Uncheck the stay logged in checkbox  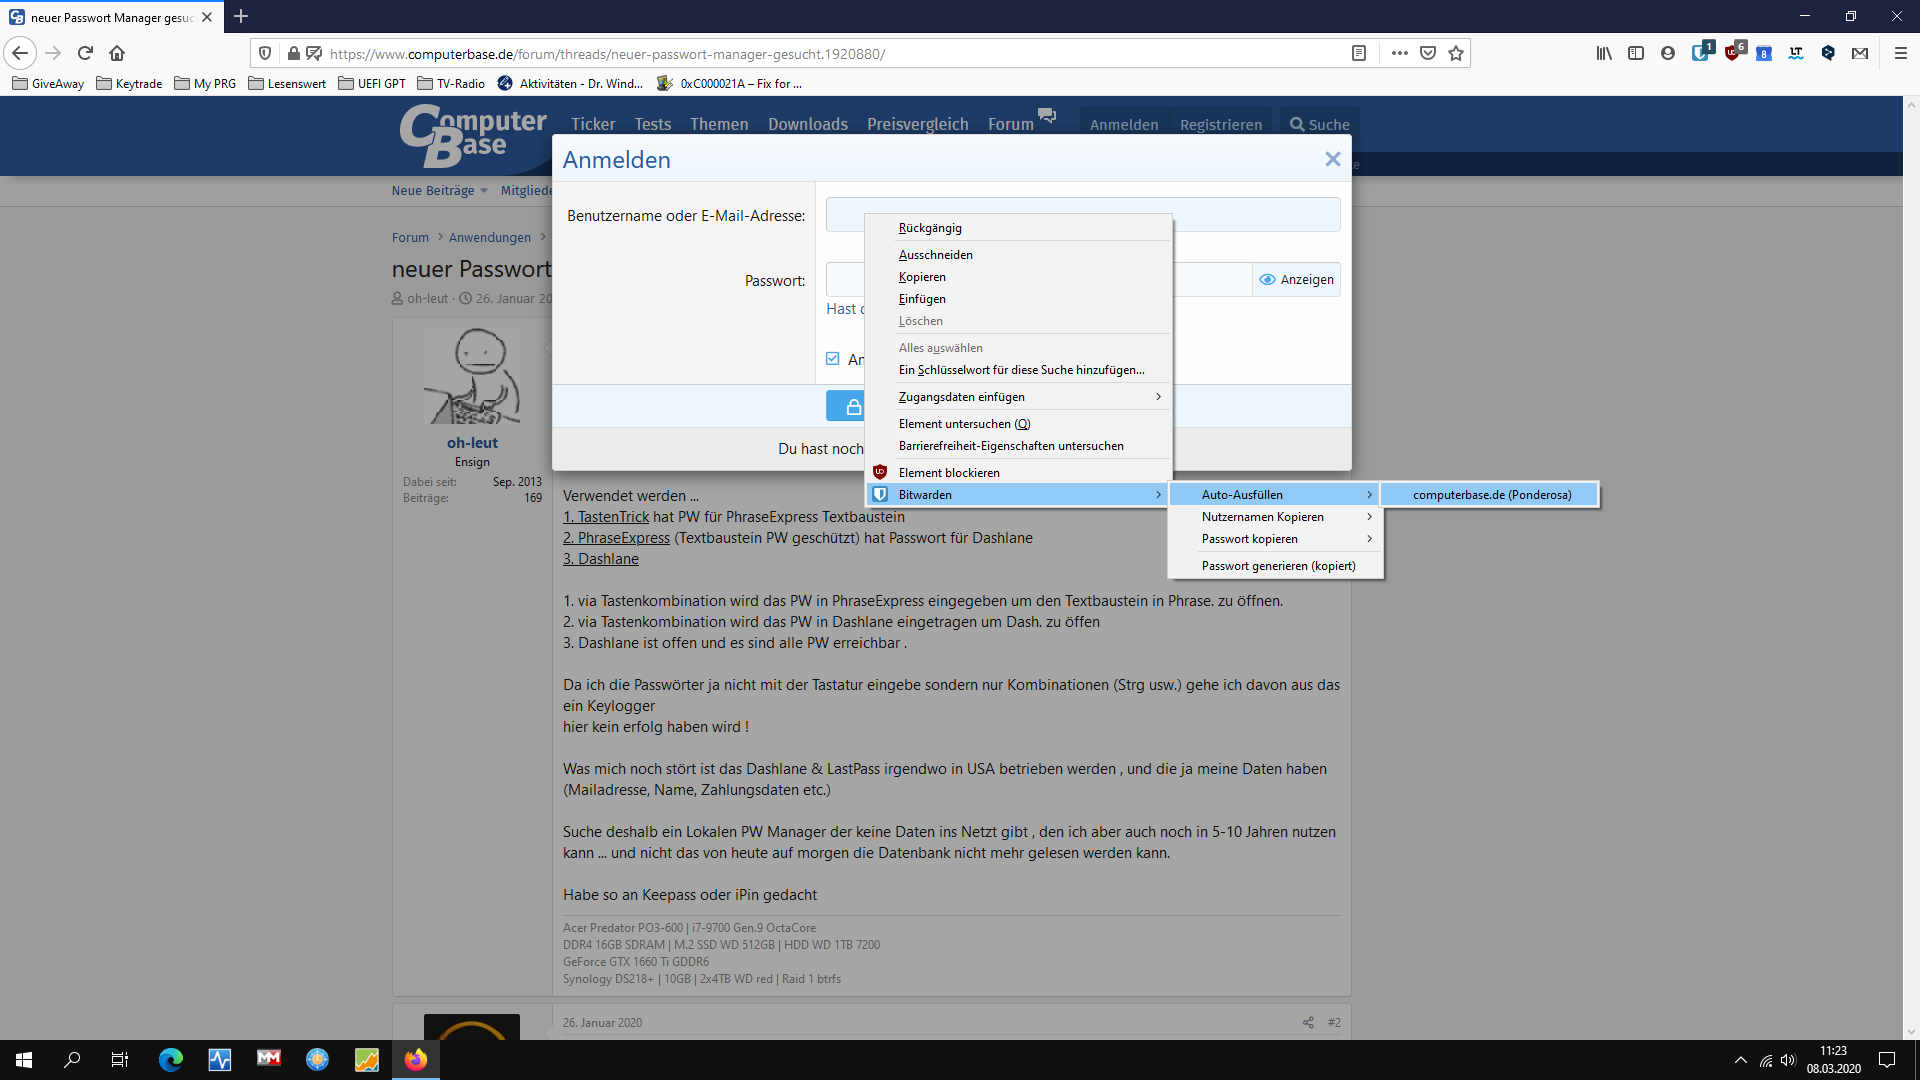833,359
